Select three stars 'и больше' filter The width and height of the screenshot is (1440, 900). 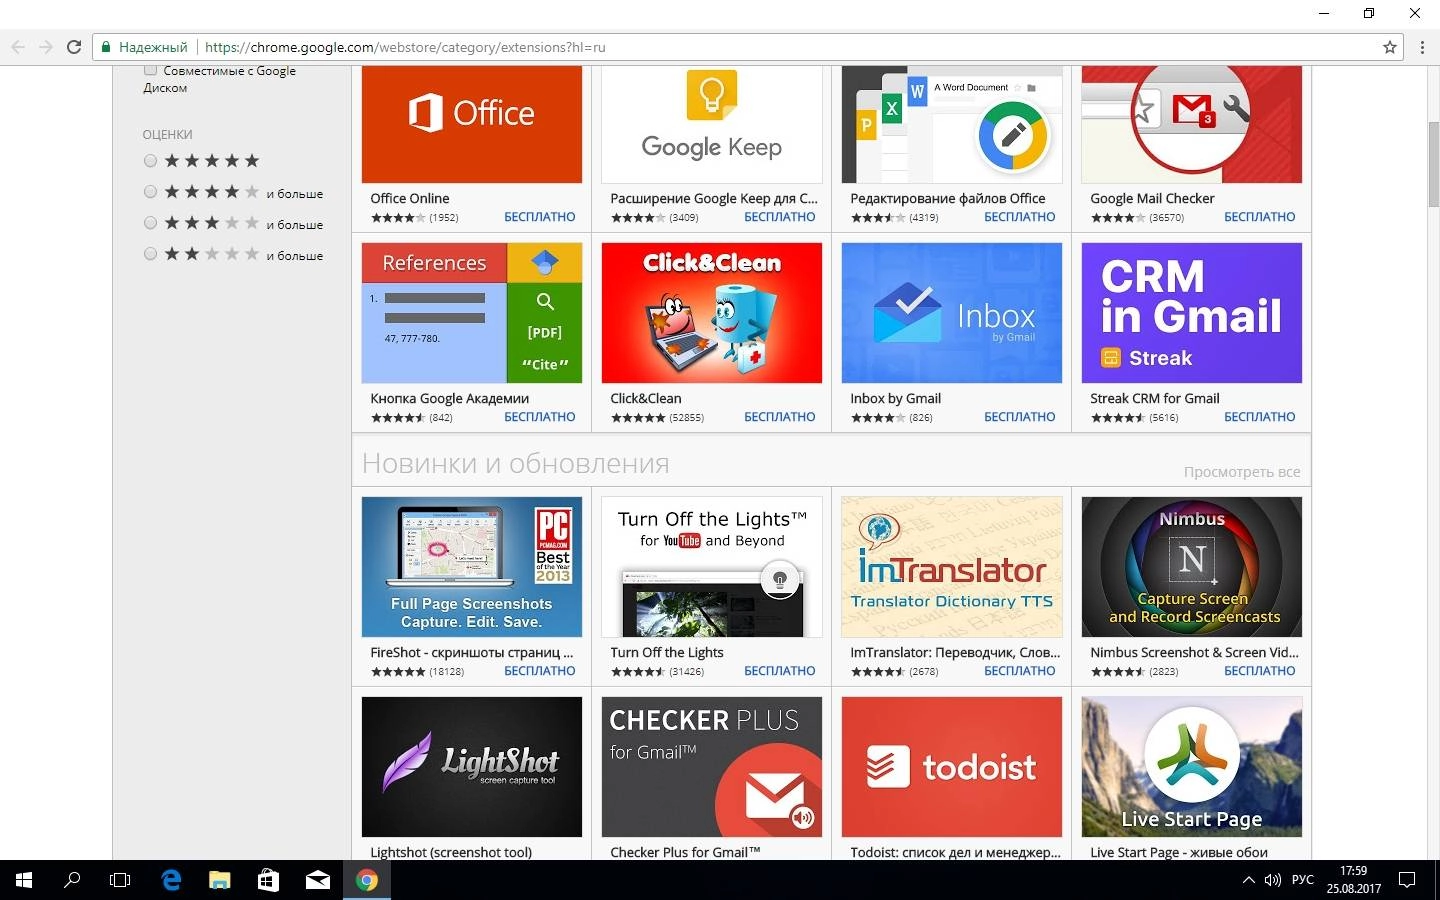click(x=150, y=223)
